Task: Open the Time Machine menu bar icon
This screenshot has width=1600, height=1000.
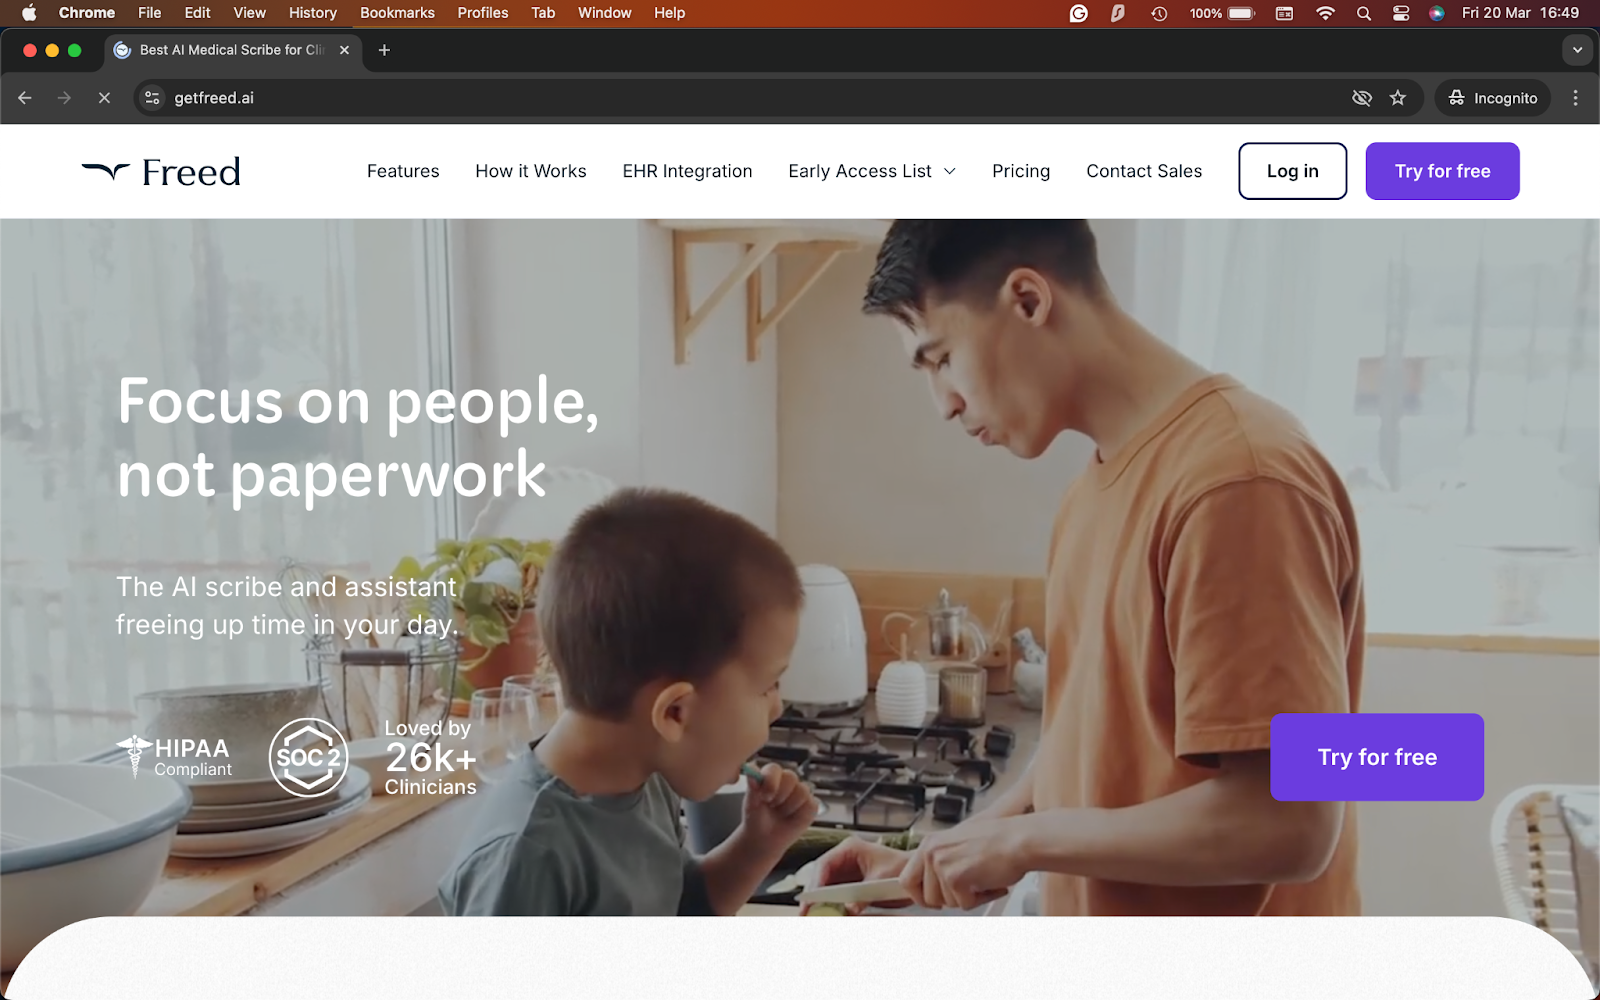Action: 1159,13
